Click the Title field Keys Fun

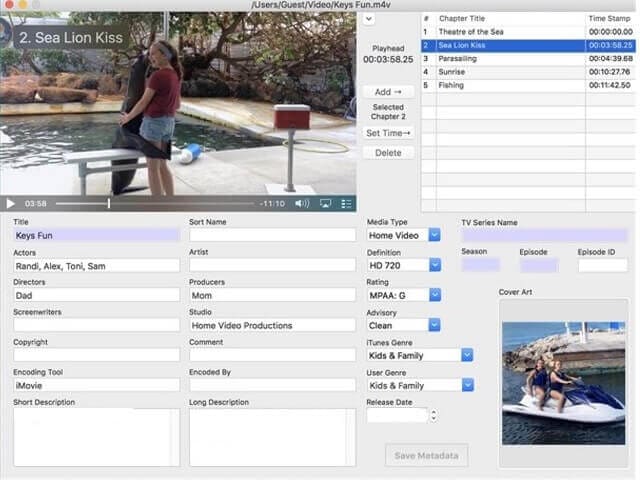coord(96,235)
